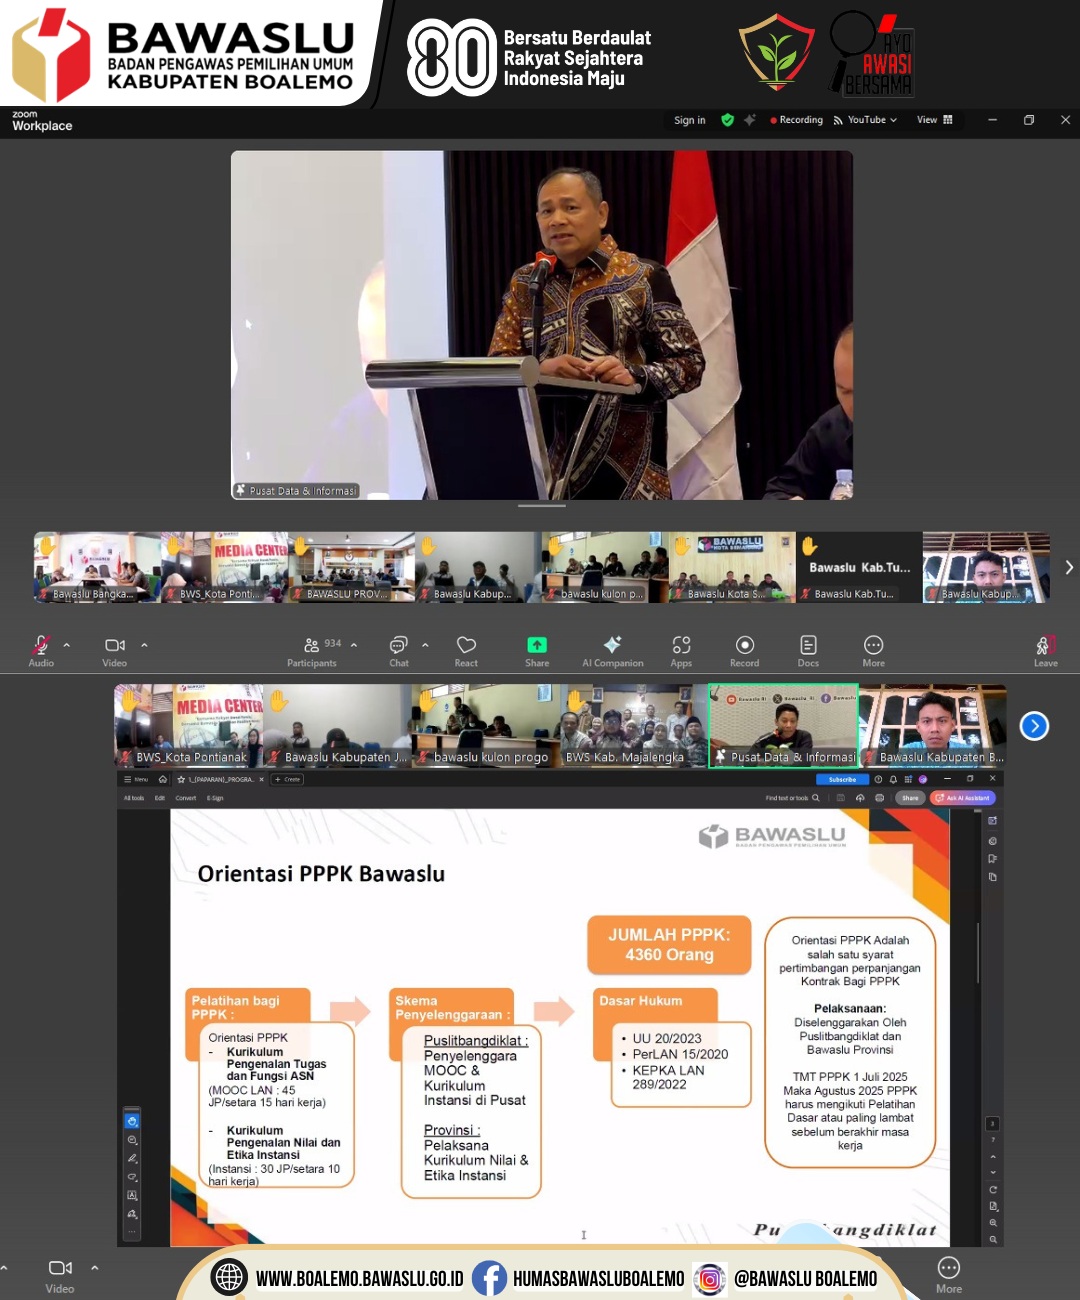Screen dimensions: 1080x1300
Task: Go to Acrobat home icon
Action: point(163,779)
